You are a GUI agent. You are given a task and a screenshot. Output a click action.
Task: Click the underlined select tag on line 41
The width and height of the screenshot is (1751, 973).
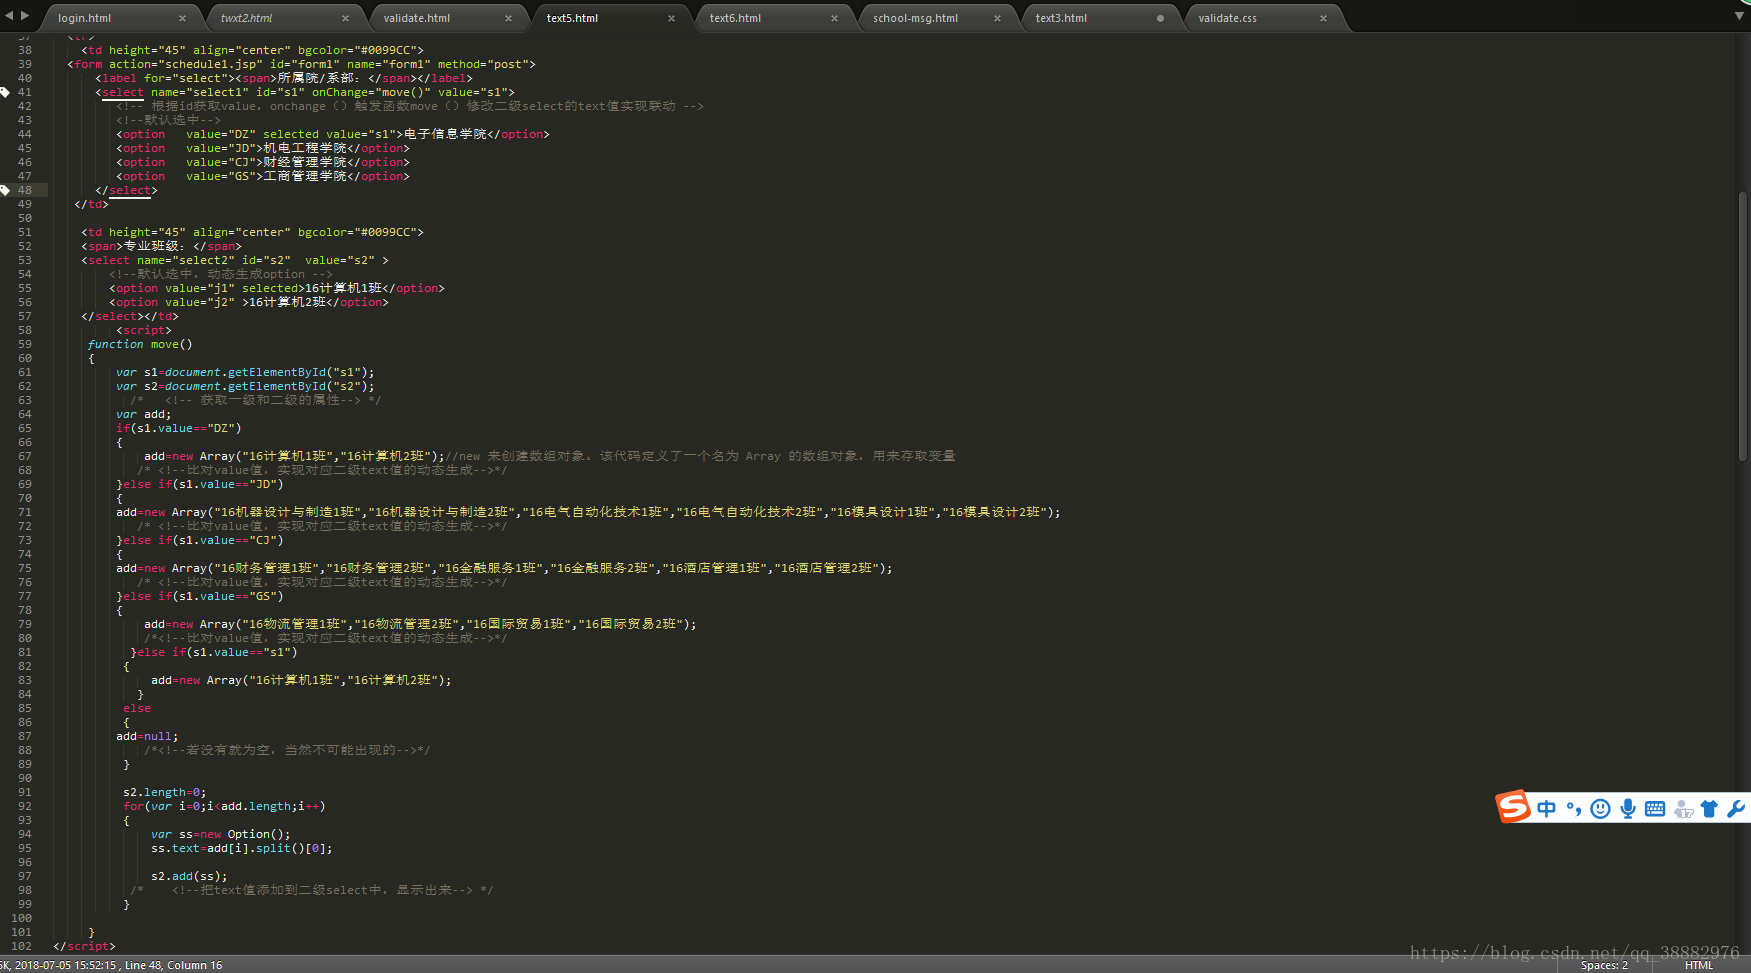(123, 92)
